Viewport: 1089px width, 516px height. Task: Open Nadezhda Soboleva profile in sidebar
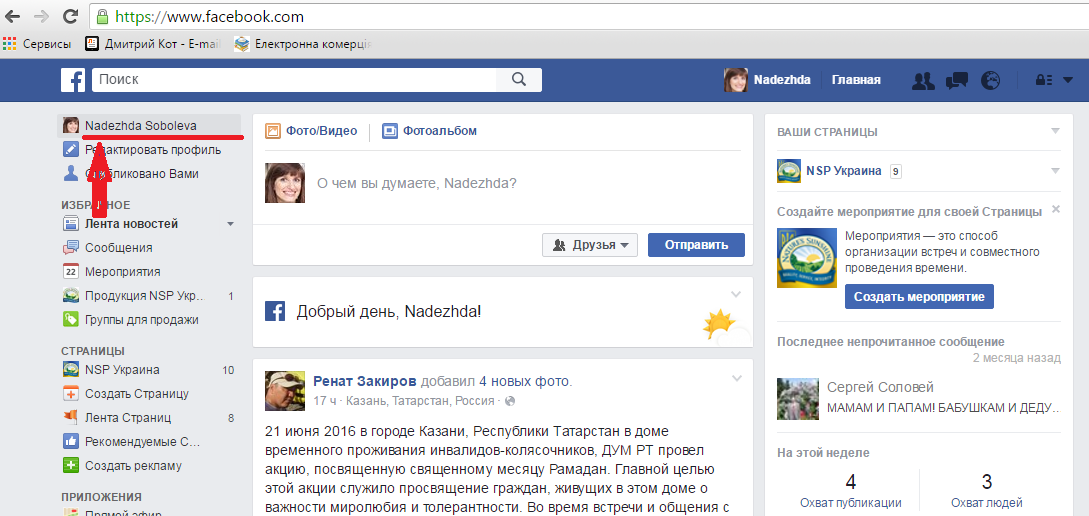click(149, 126)
